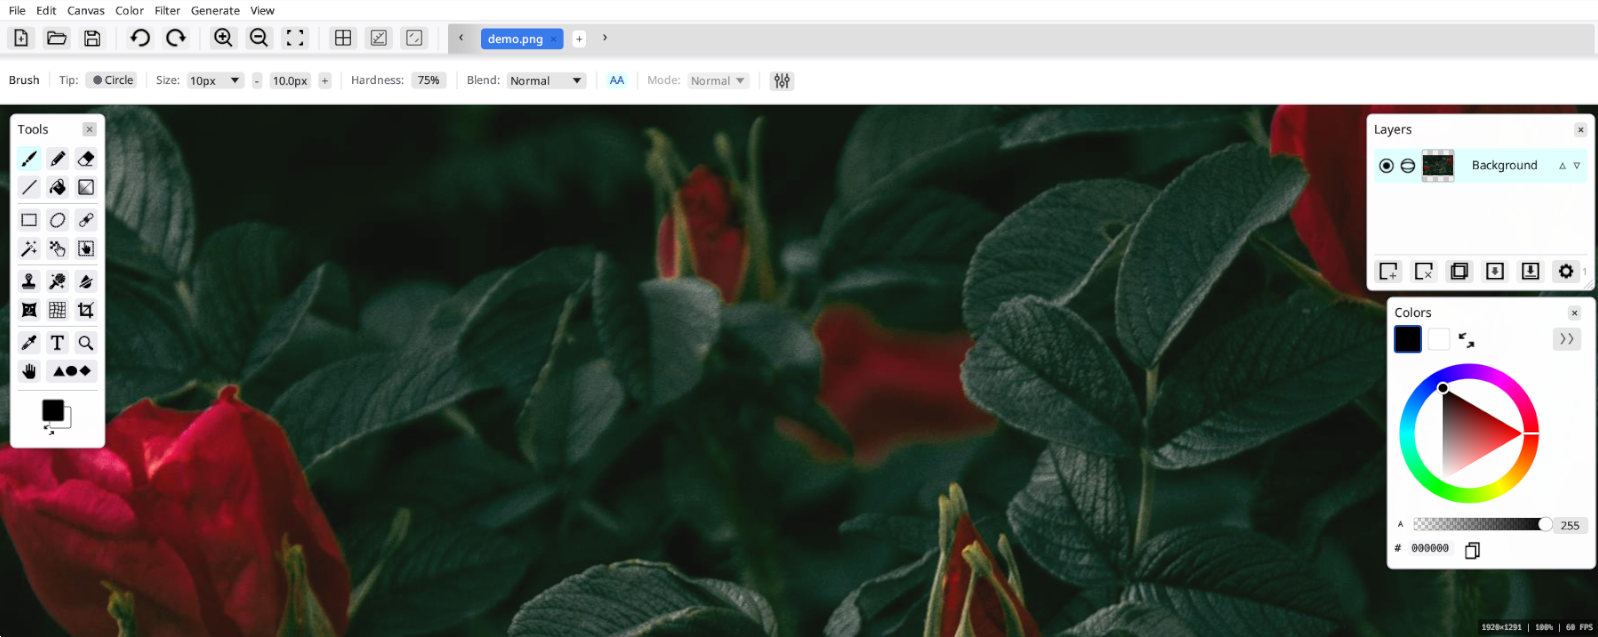This screenshot has width=1598, height=637.
Task: Redo the last action
Action: [x=176, y=38]
